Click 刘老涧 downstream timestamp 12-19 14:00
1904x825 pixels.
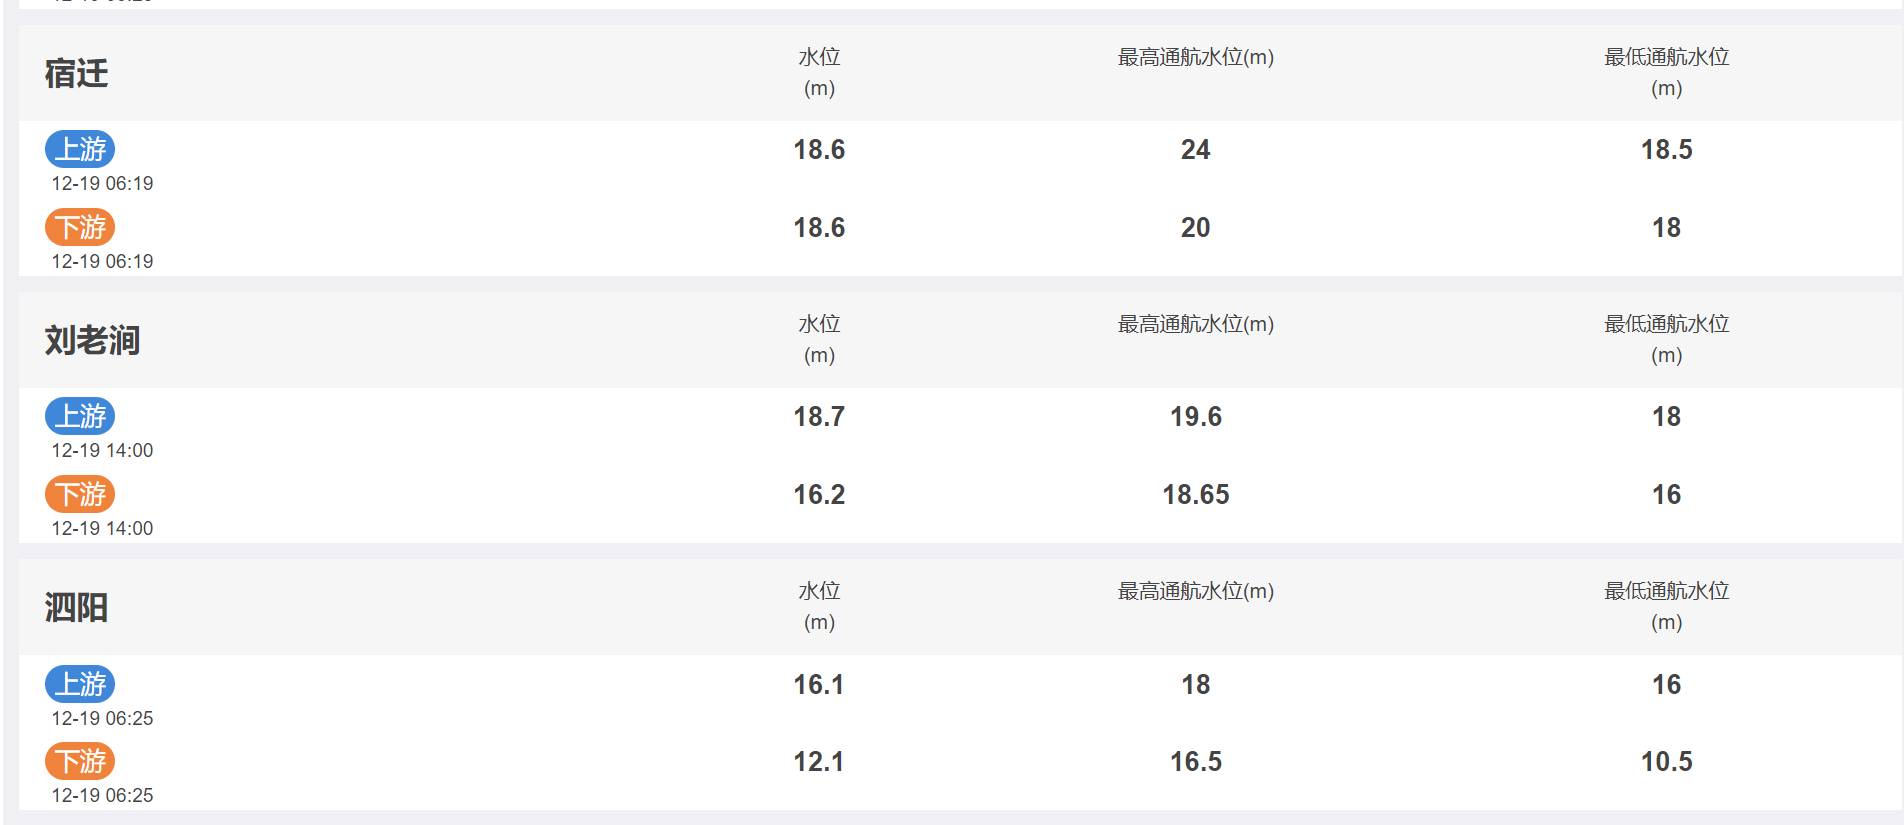102,528
